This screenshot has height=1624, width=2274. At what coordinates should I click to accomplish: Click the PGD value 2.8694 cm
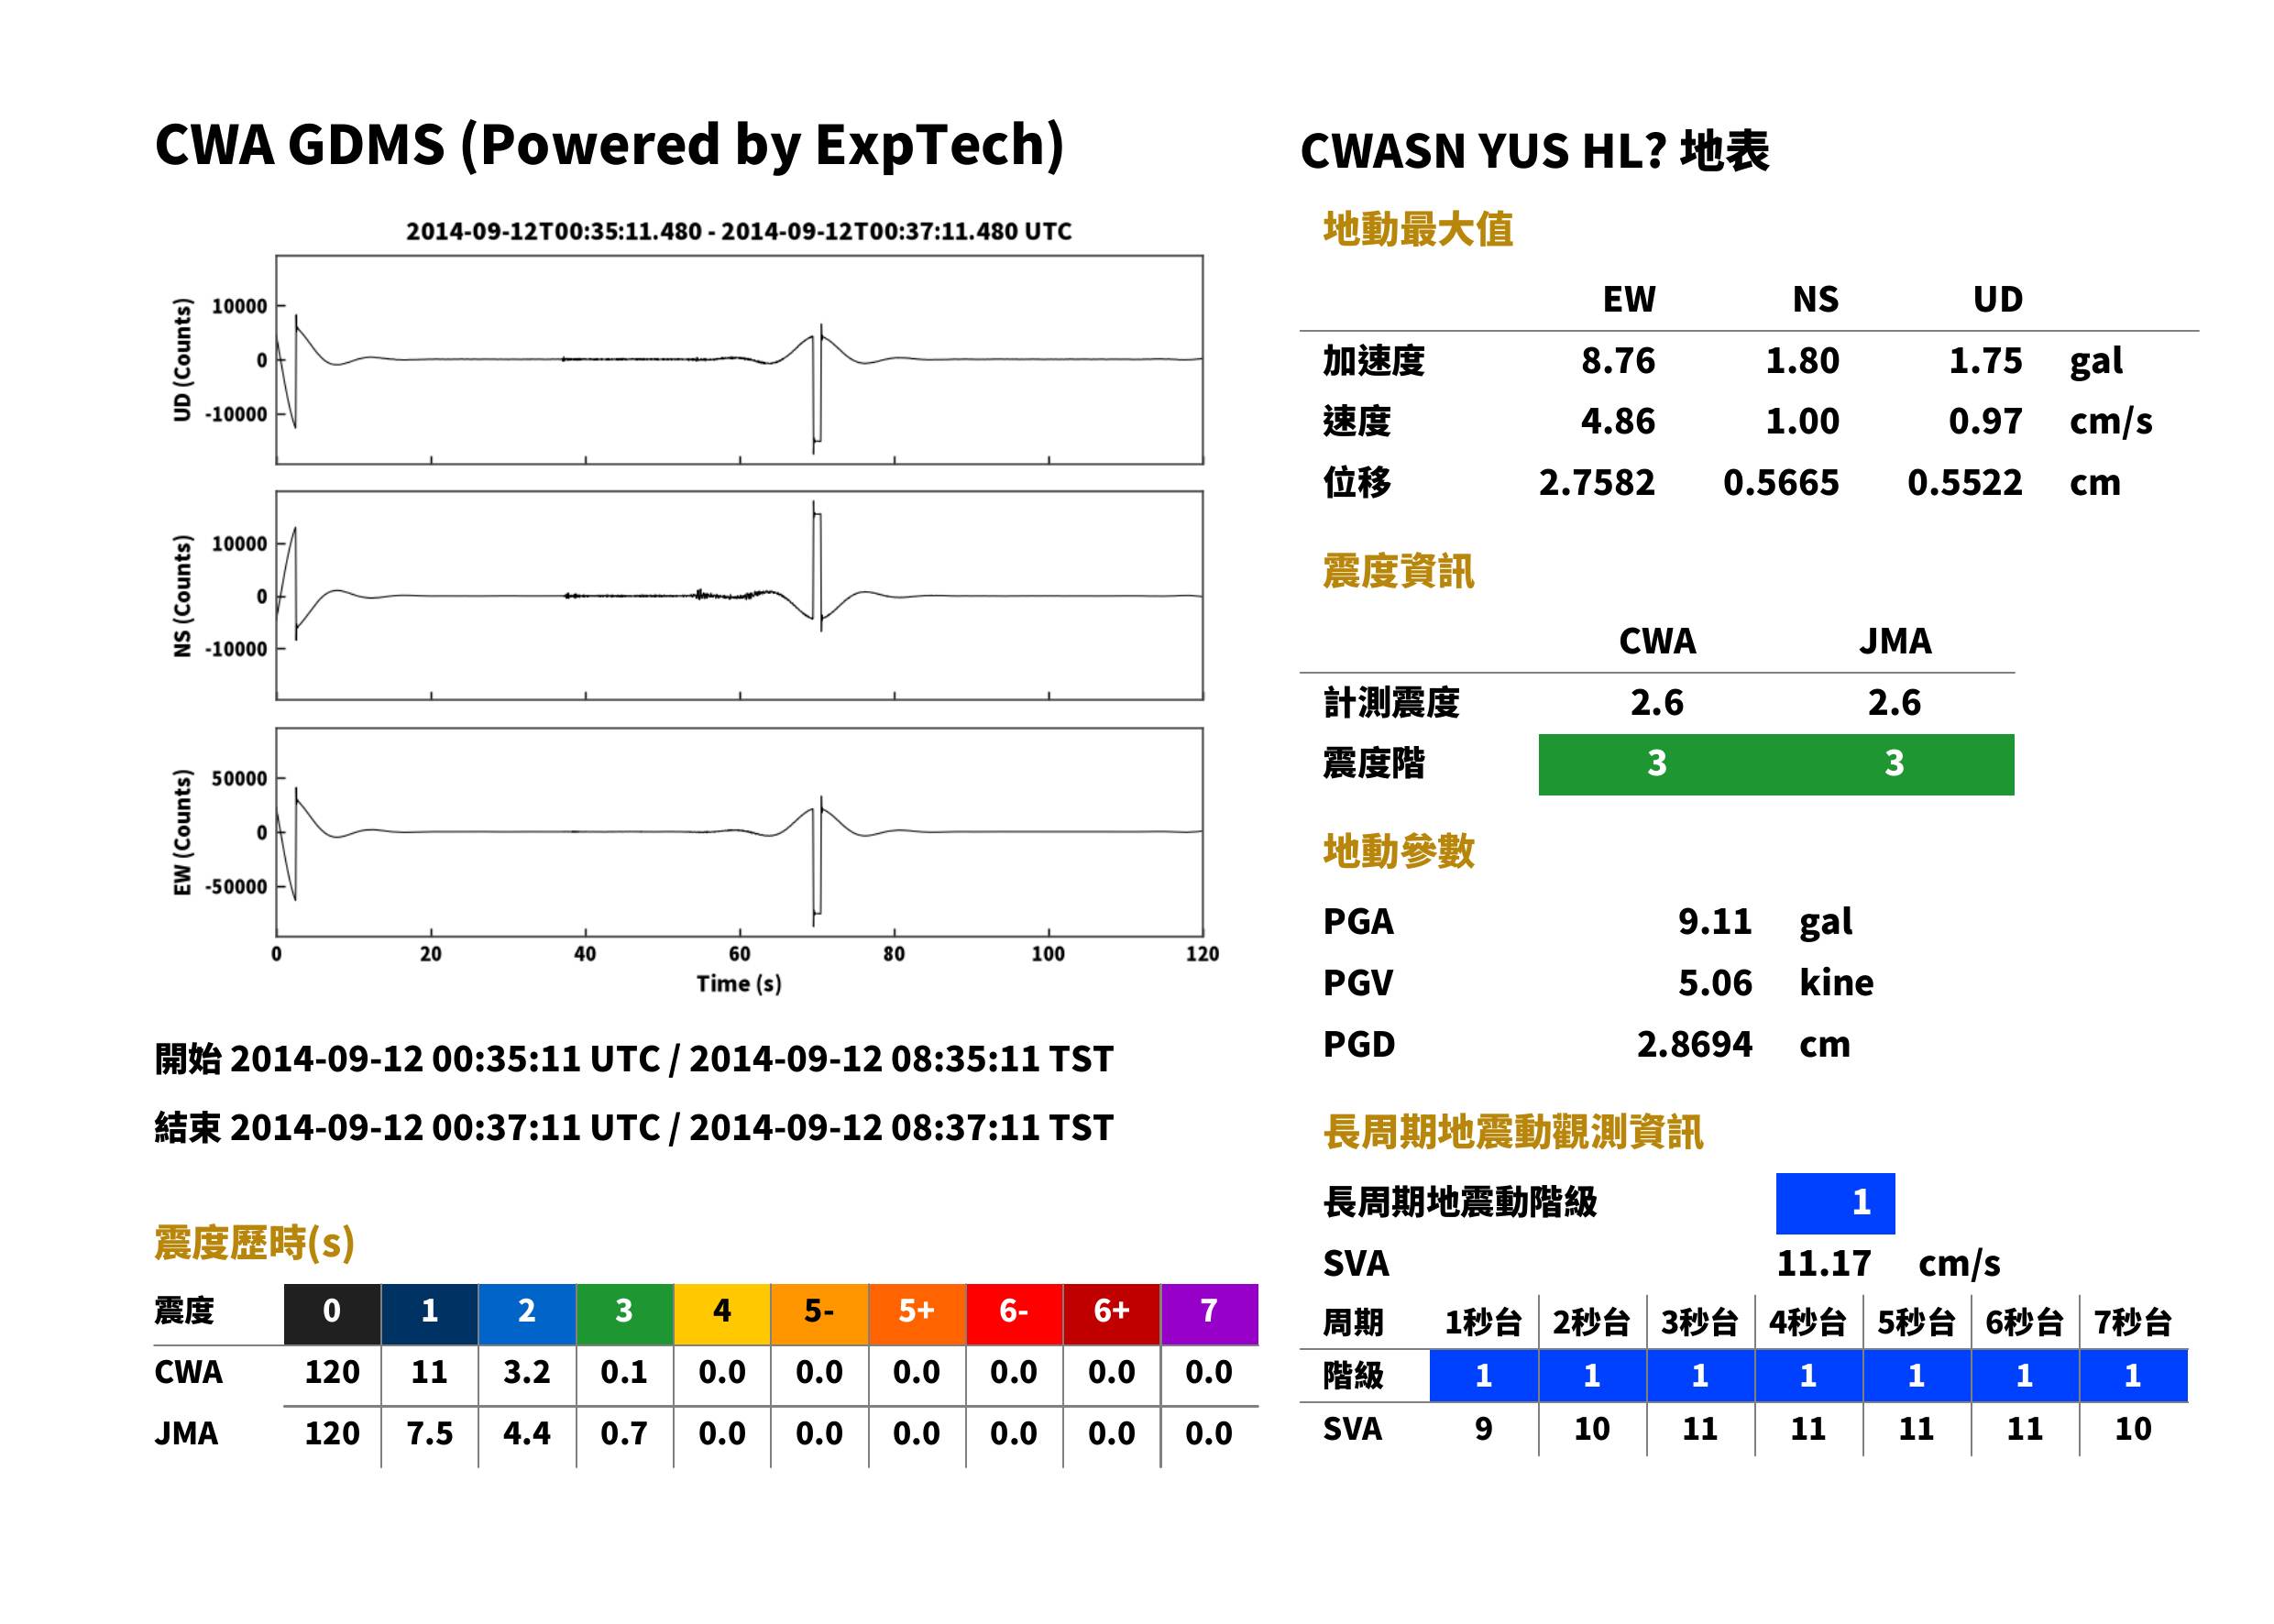point(1743,1045)
